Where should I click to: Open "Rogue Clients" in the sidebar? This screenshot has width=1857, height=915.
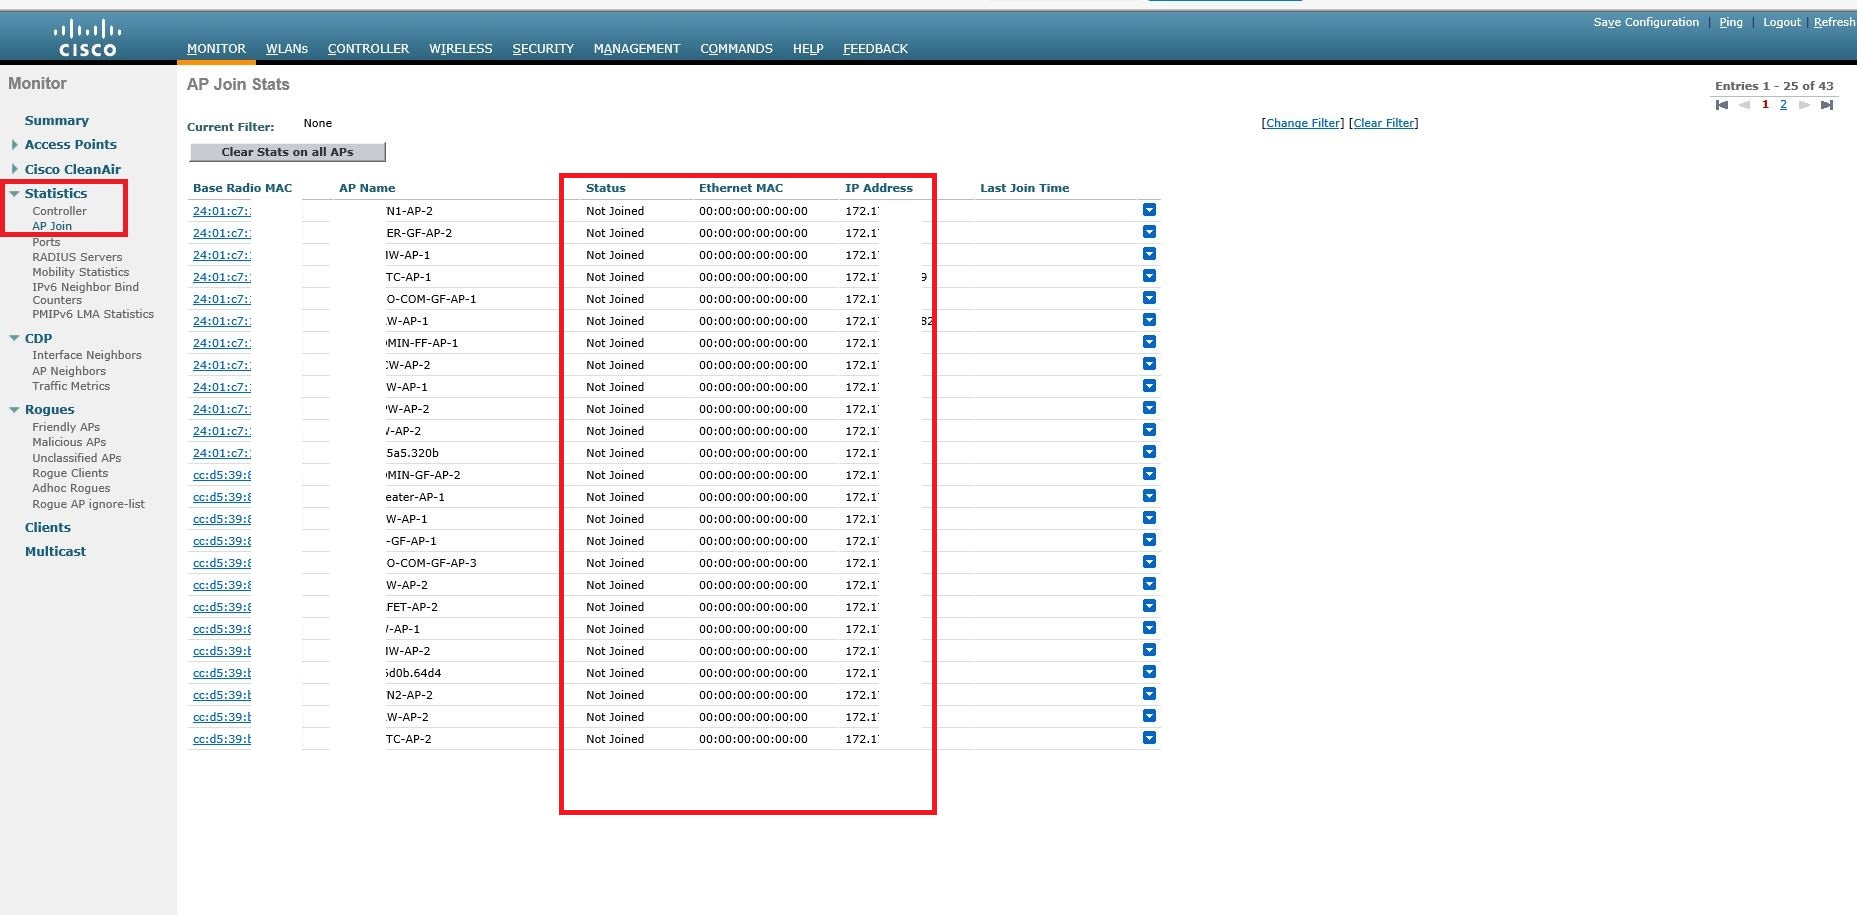point(69,472)
